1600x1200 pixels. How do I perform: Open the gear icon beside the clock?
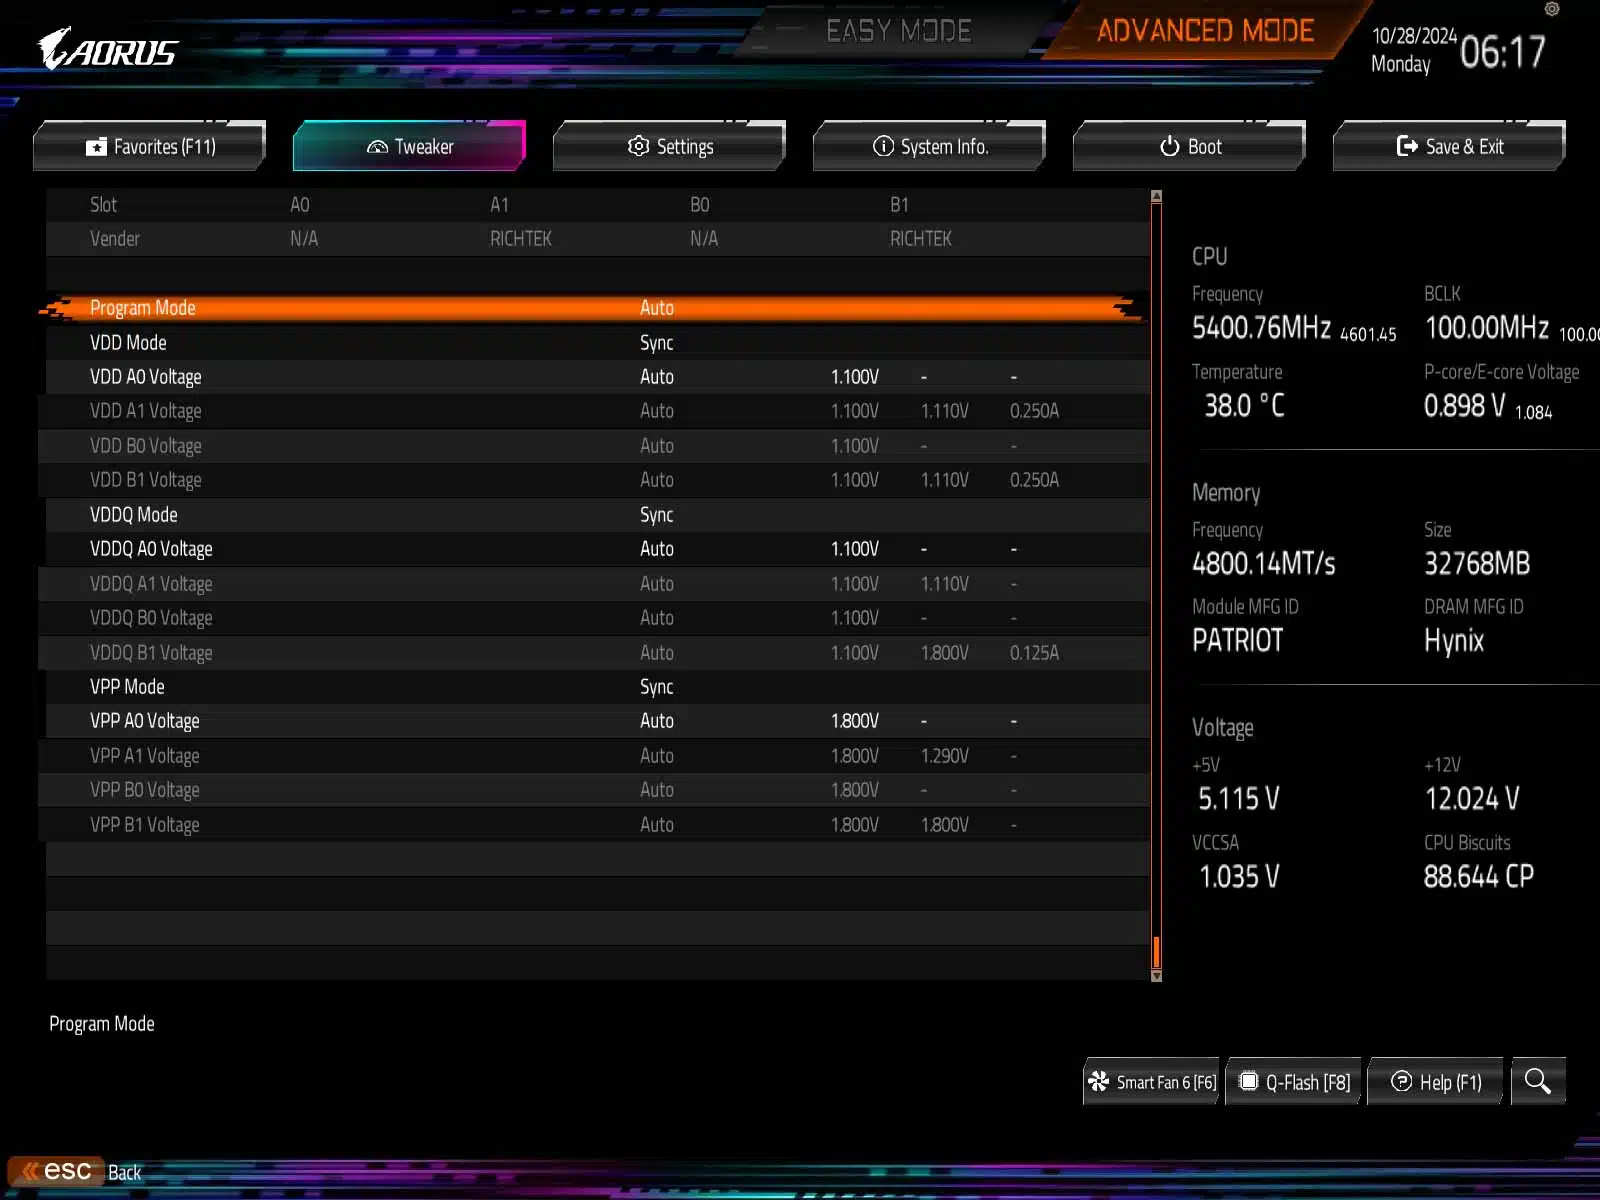pos(1552,9)
